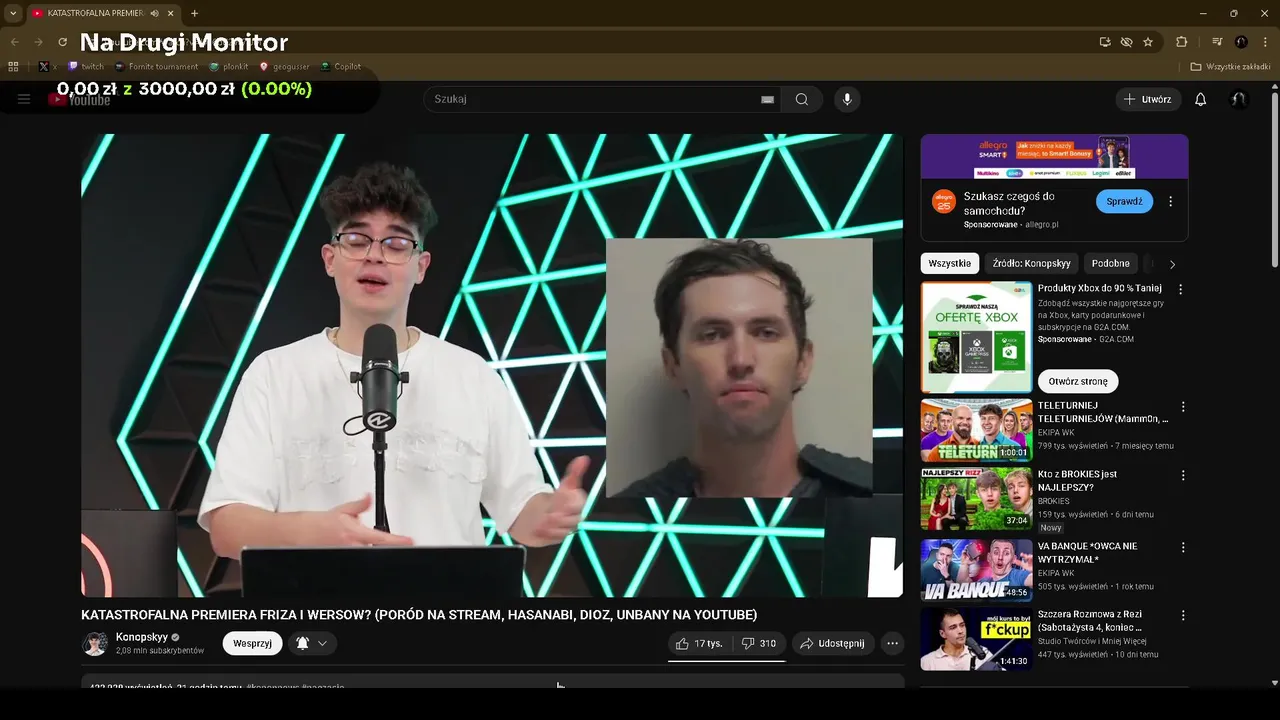Viewport: 1280px width, 720px height.
Task: Go forward in browser history
Action: pyautogui.click(x=38, y=42)
